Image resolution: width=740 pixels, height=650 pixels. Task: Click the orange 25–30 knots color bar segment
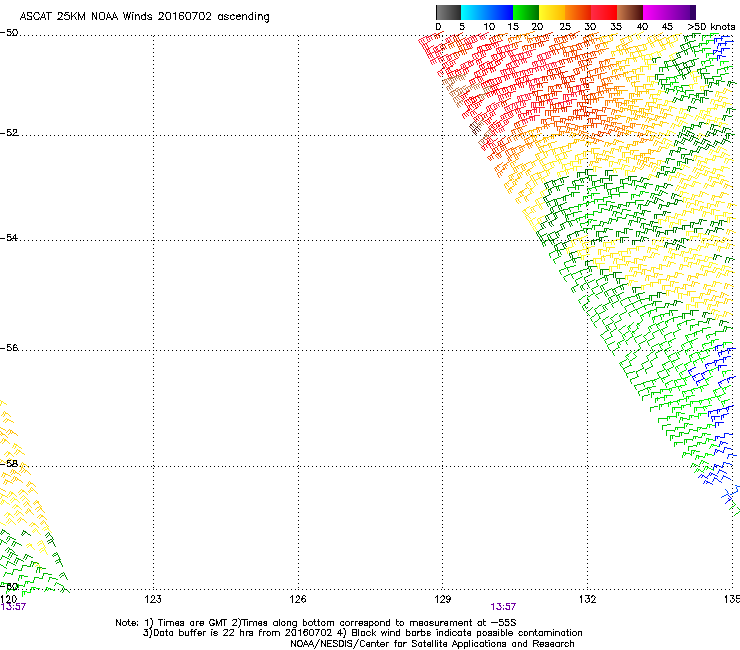click(x=578, y=12)
